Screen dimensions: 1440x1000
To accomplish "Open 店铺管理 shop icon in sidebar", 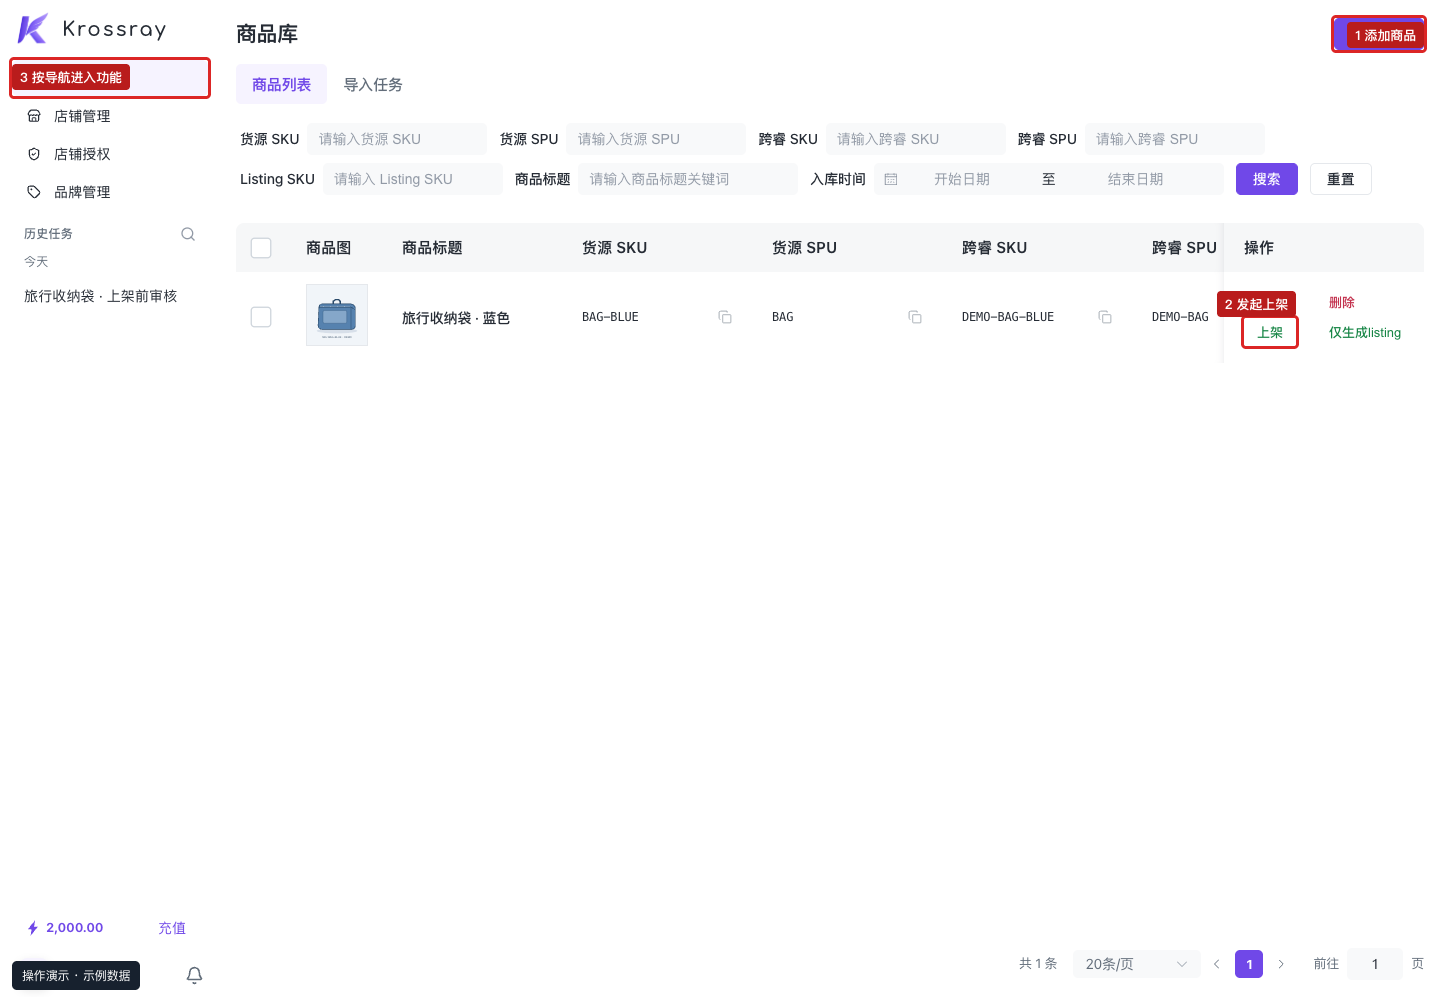I will click(34, 116).
